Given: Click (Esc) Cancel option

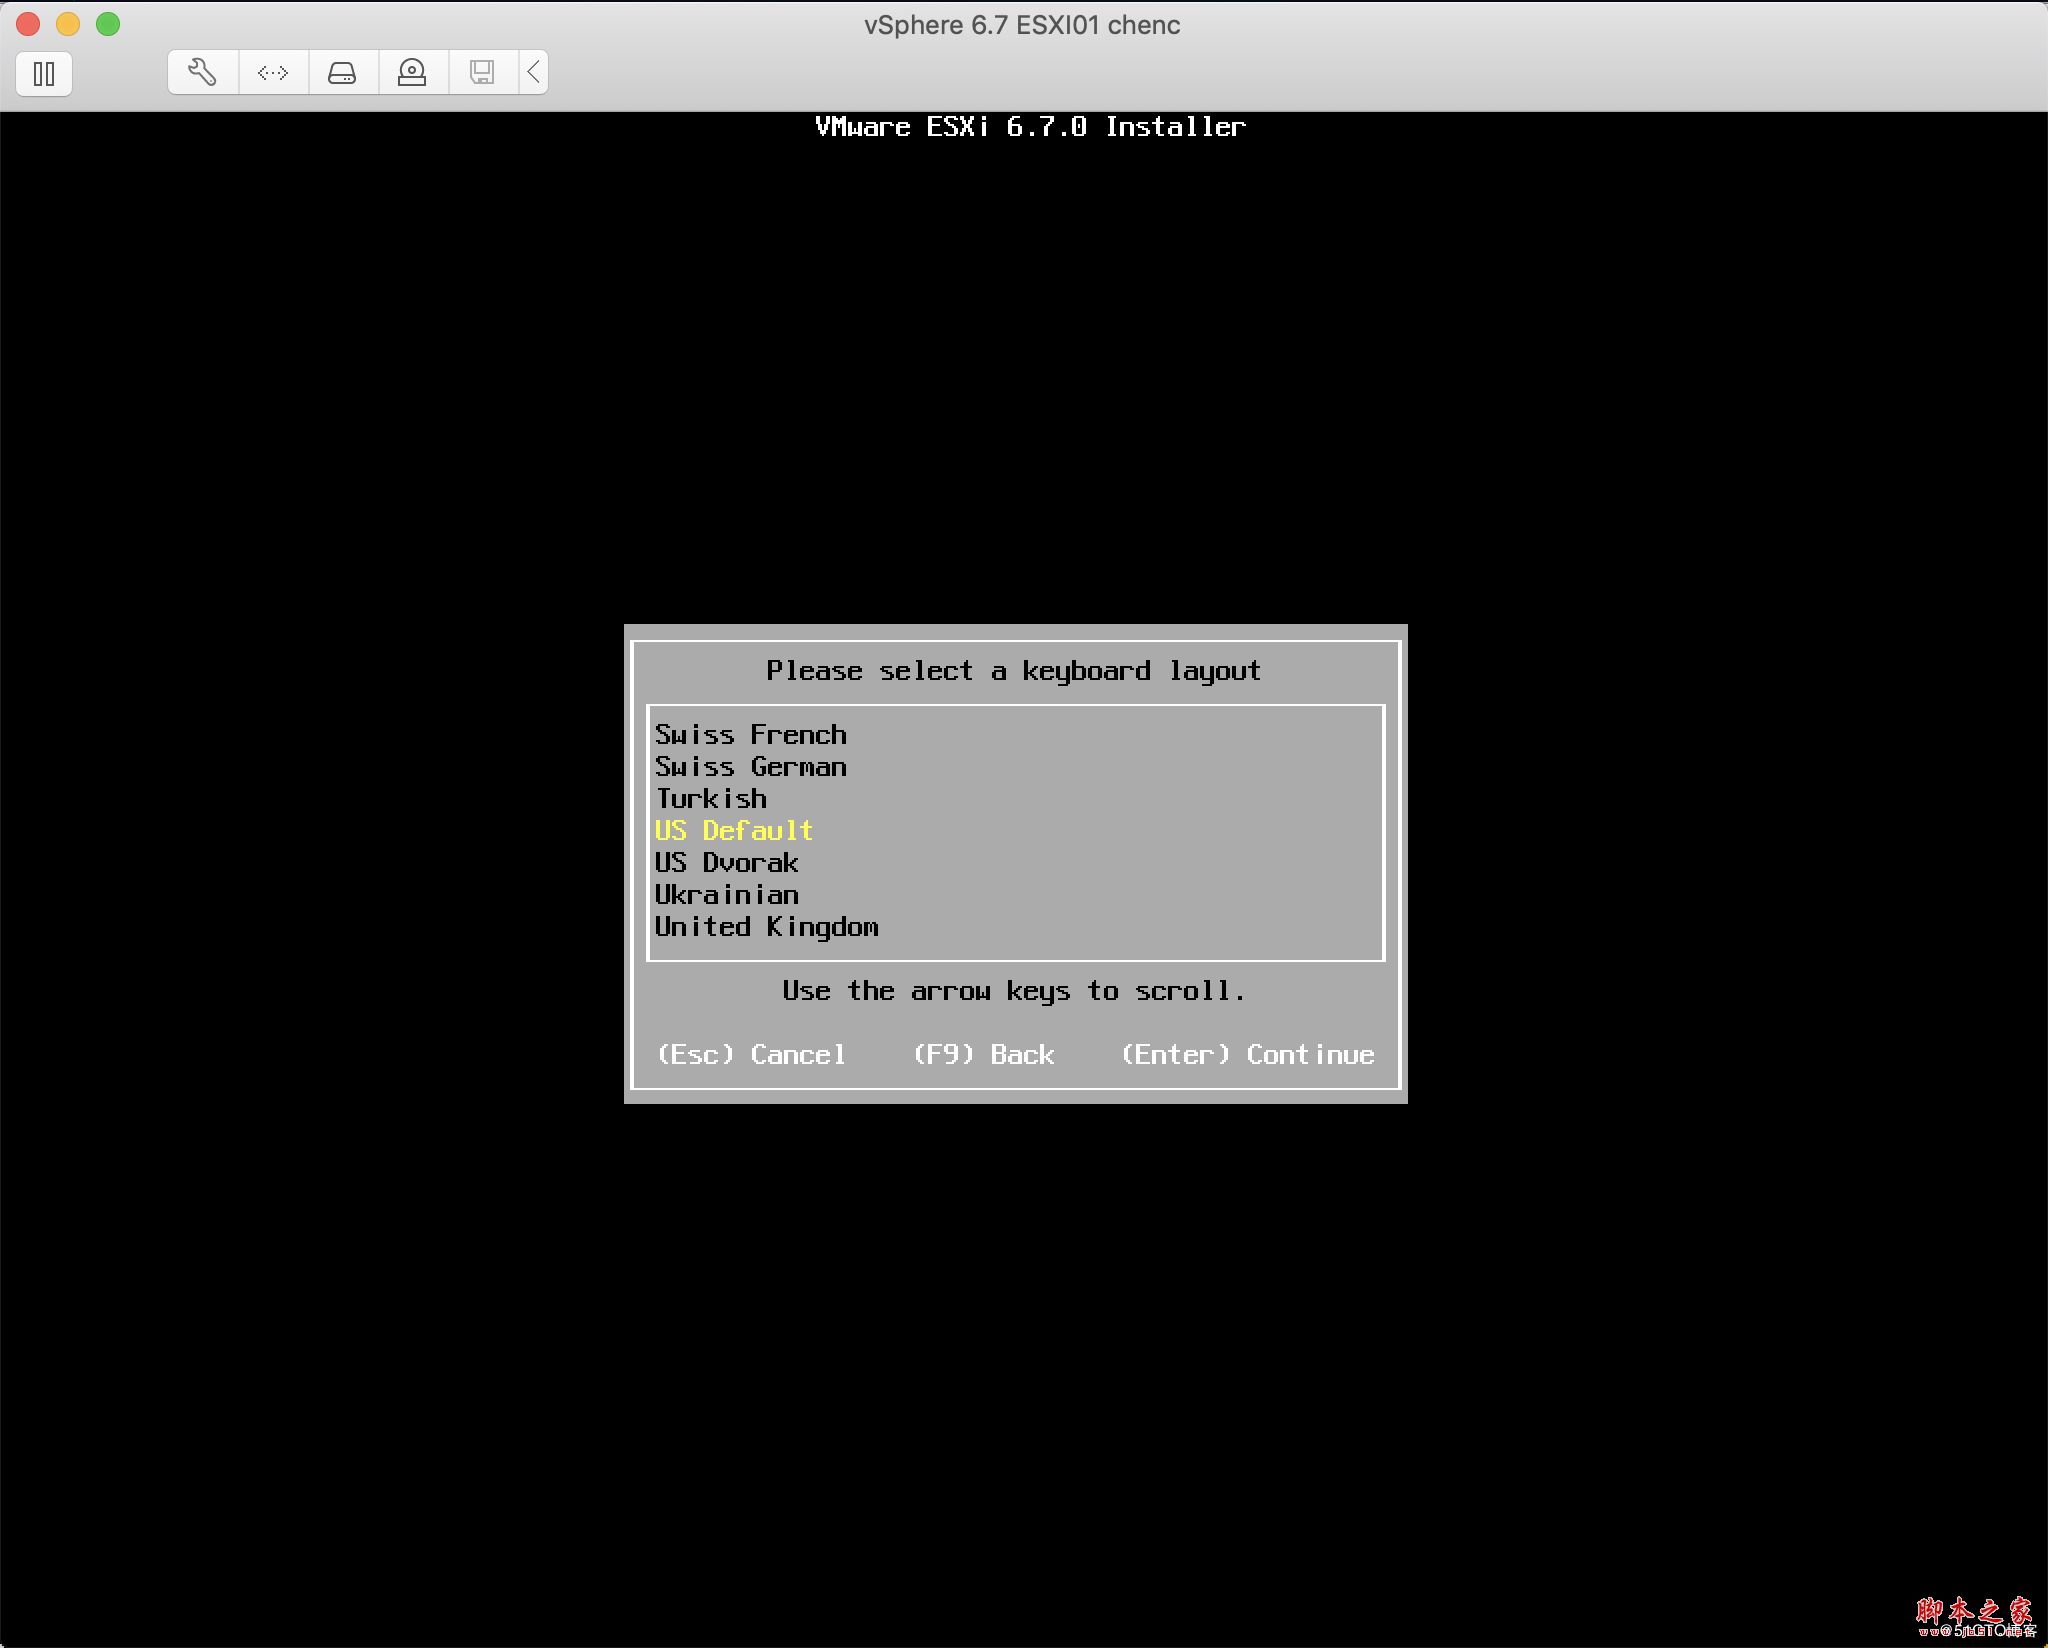Looking at the screenshot, I should tap(751, 1055).
